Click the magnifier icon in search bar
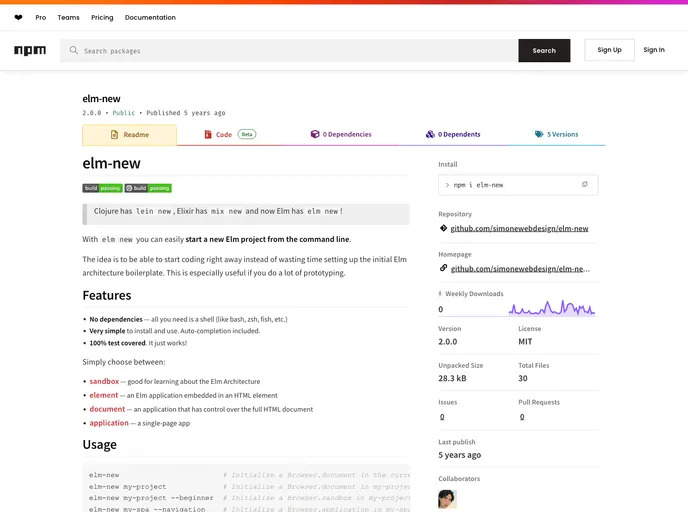Viewport: 688px width, 512px height. (74, 50)
